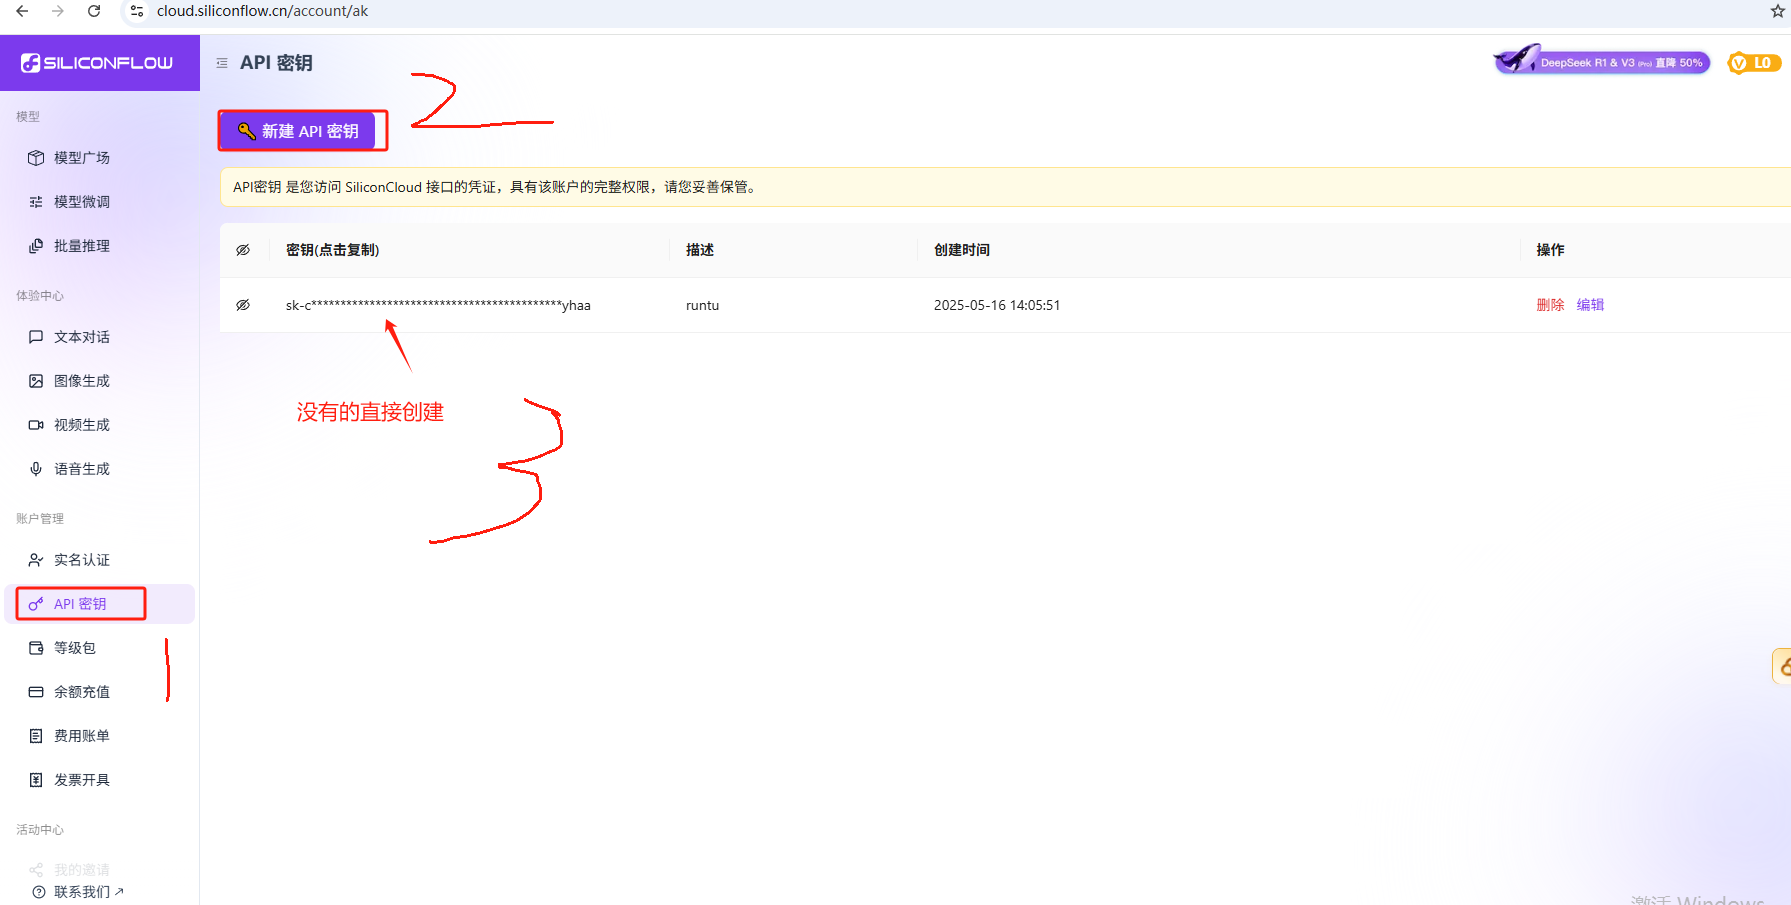Click the 密钥(点击复制) column header
This screenshot has width=1791, height=905.
pos(332,250)
